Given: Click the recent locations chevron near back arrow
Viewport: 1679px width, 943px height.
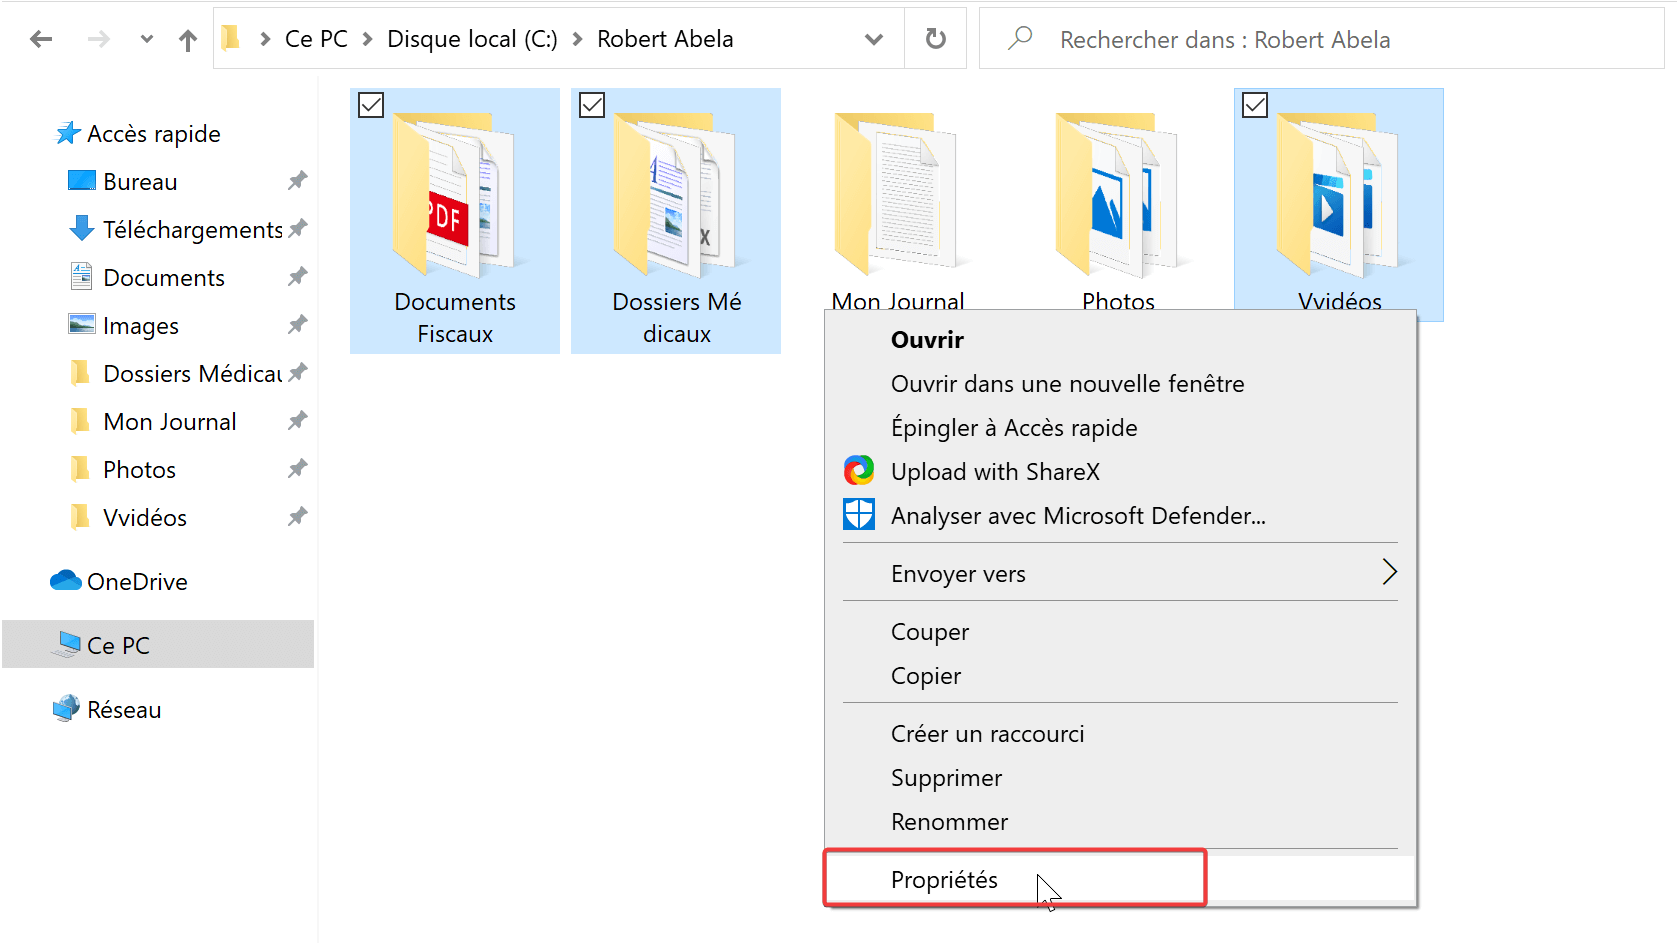Looking at the screenshot, I should pyautogui.click(x=146, y=38).
